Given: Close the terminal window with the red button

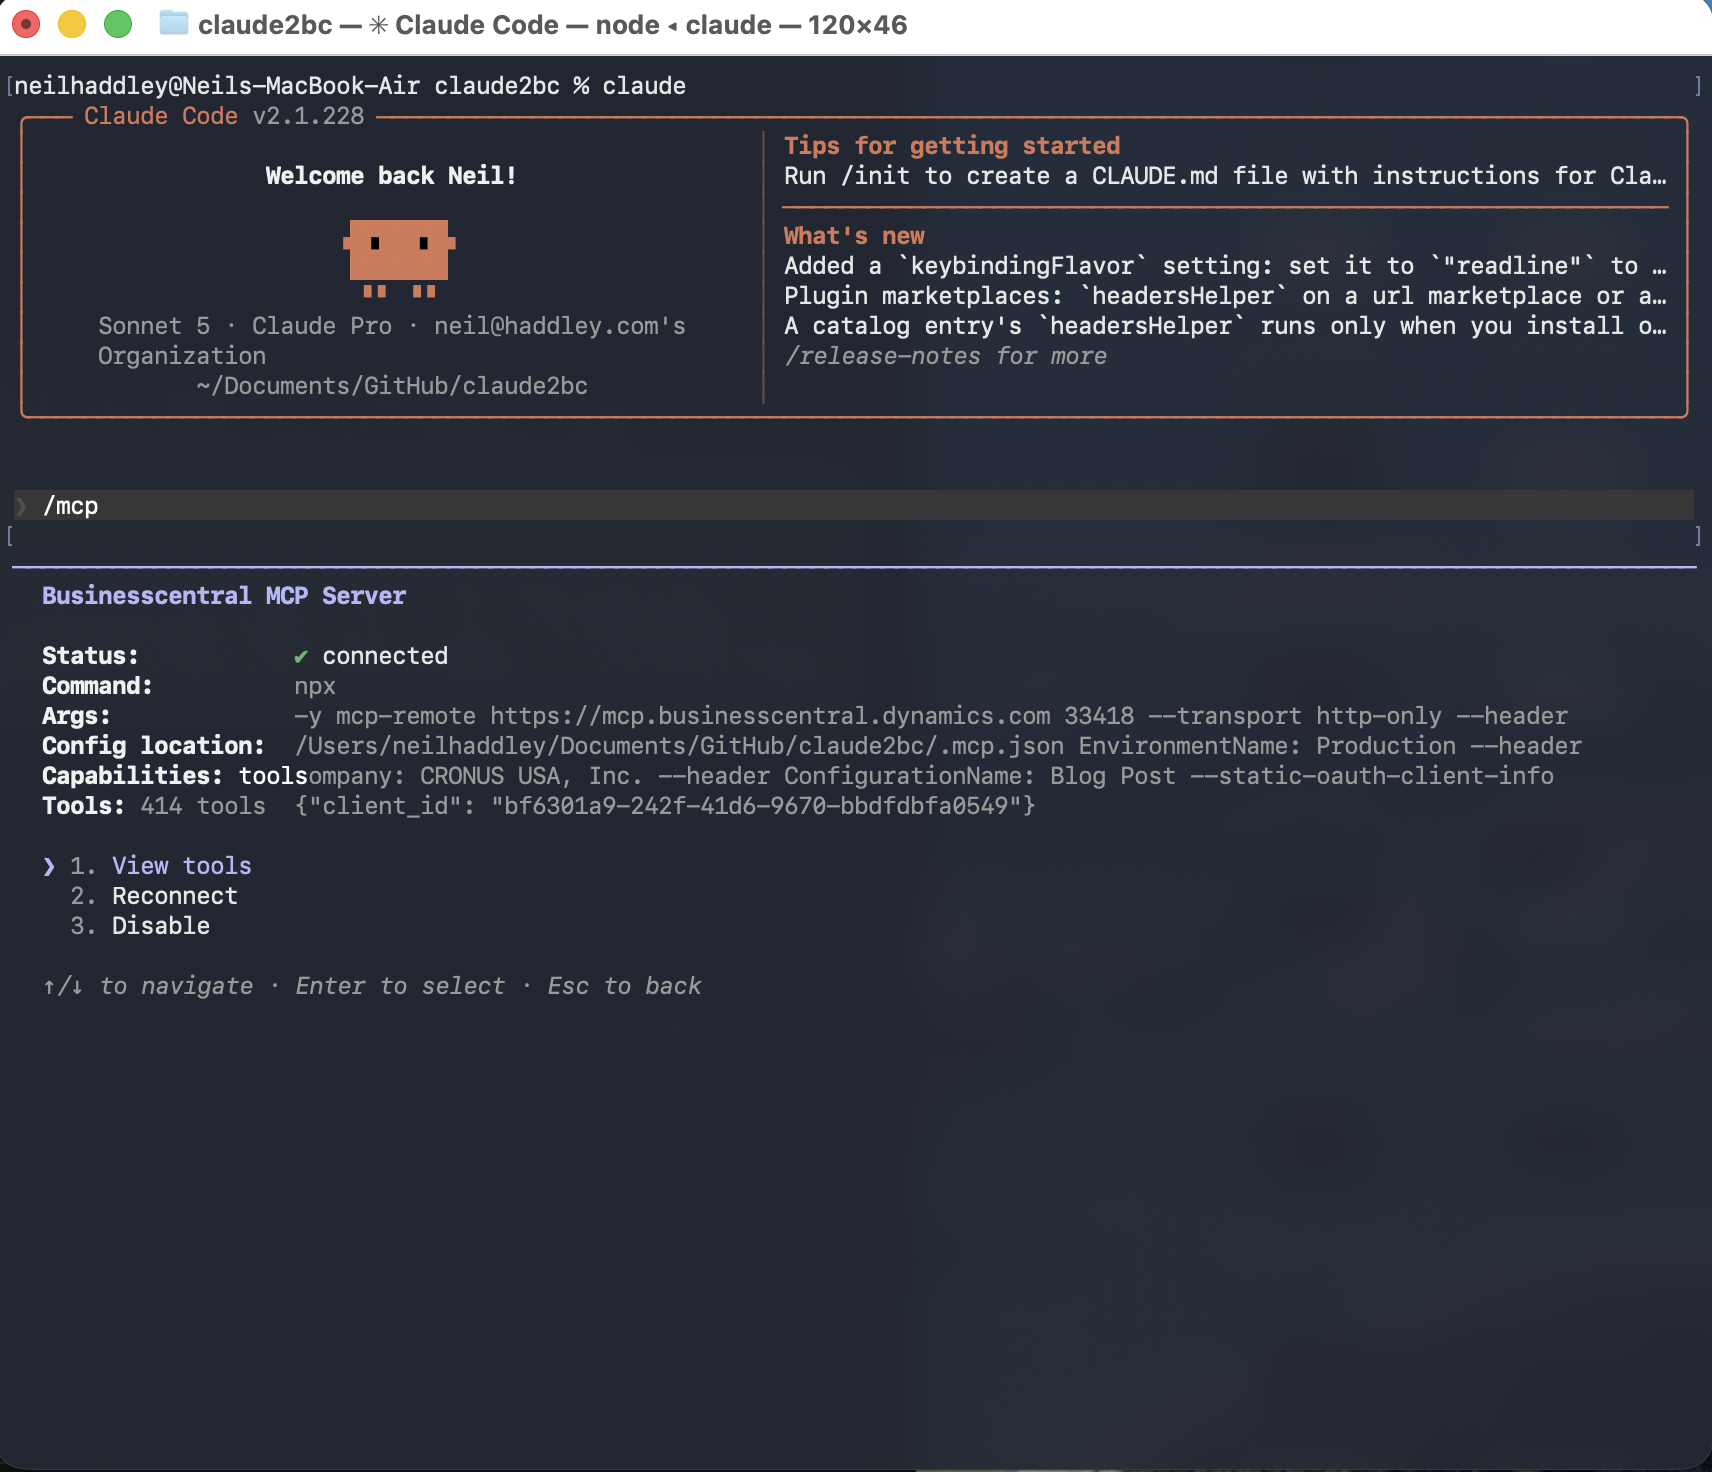Looking at the screenshot, I should coord(26,24).
